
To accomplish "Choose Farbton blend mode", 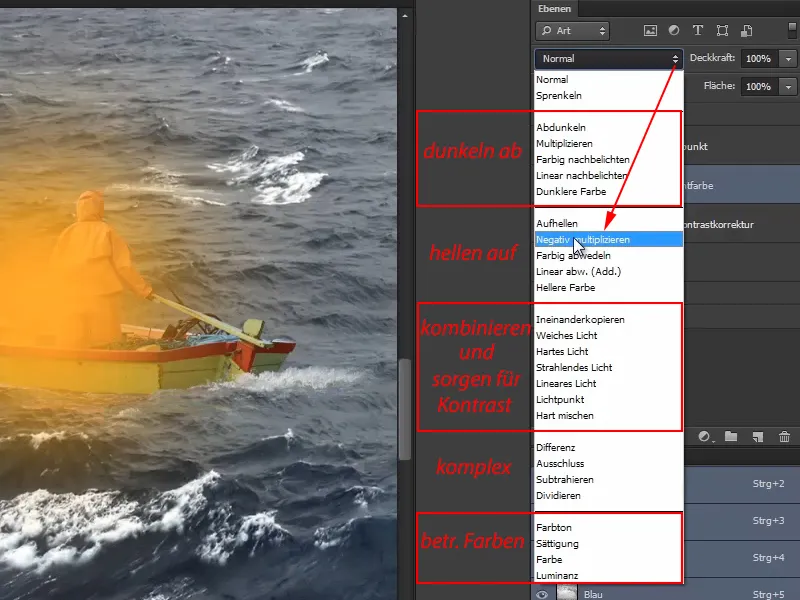I will (609, 528).
